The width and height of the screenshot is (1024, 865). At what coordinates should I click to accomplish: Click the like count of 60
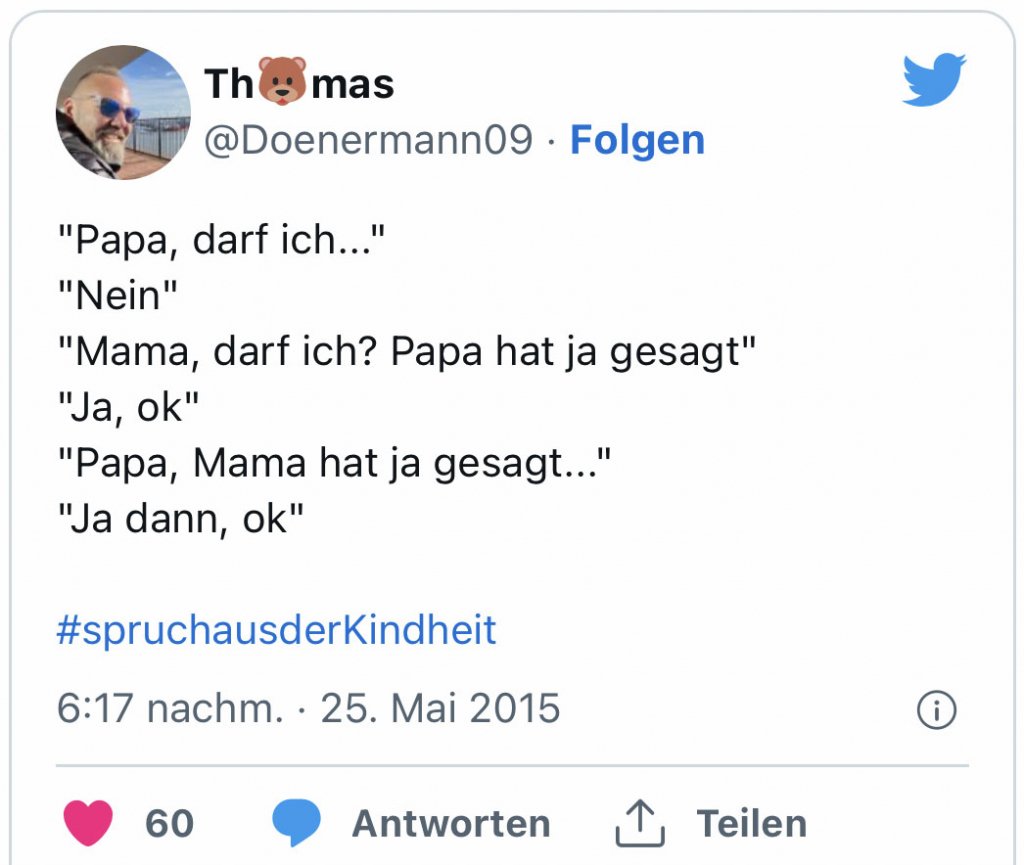pos(169,824)
